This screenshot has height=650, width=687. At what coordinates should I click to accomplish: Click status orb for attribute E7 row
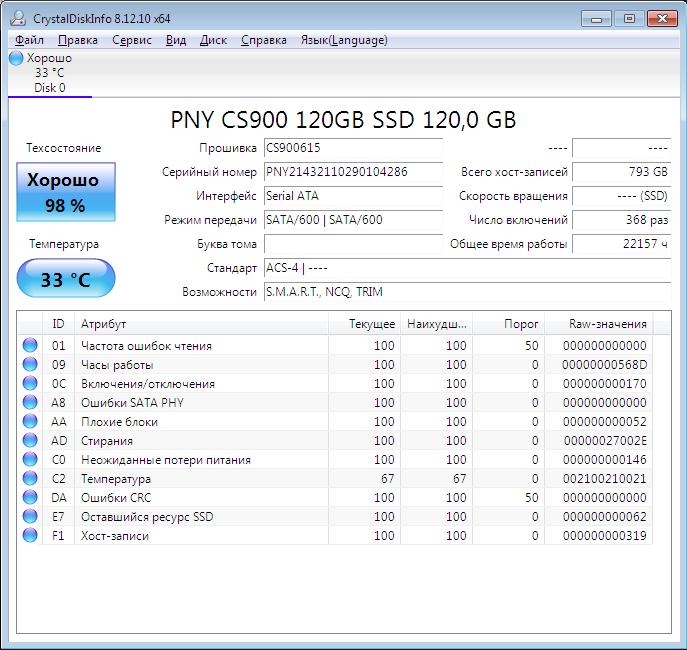pyautogui.click(x=30, y=516)
